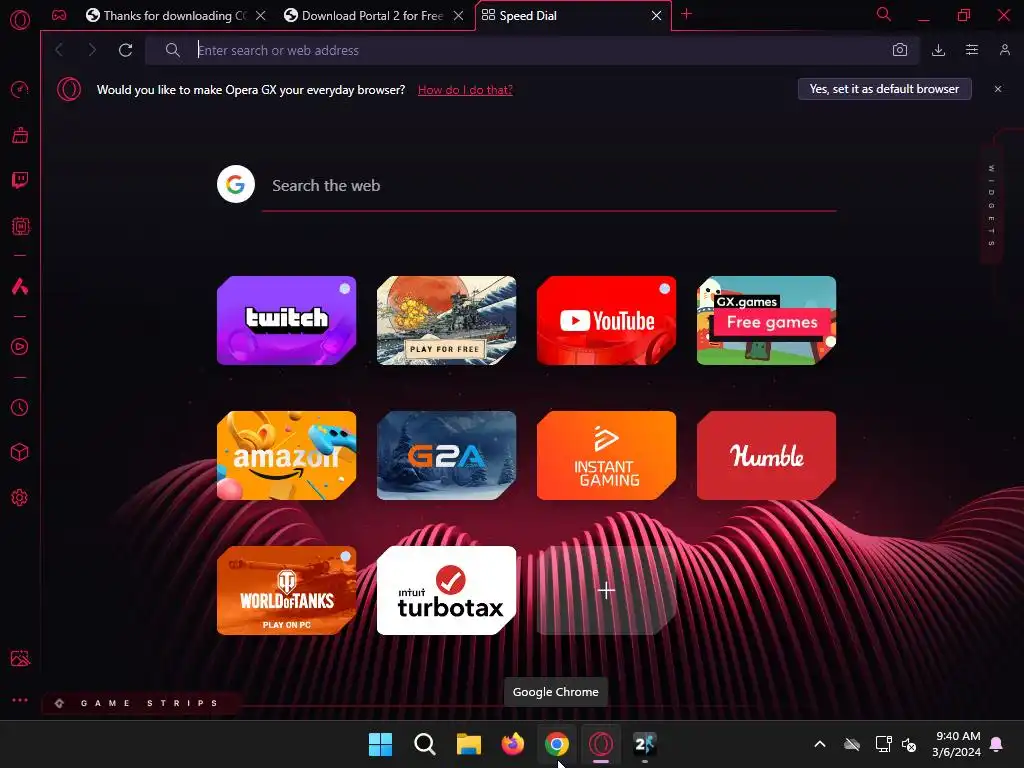Image resolution: width=1024 pixels, height=768 pixels.
Task: Open sidebar three-dots setup menu
Action: tap(20, 700)
